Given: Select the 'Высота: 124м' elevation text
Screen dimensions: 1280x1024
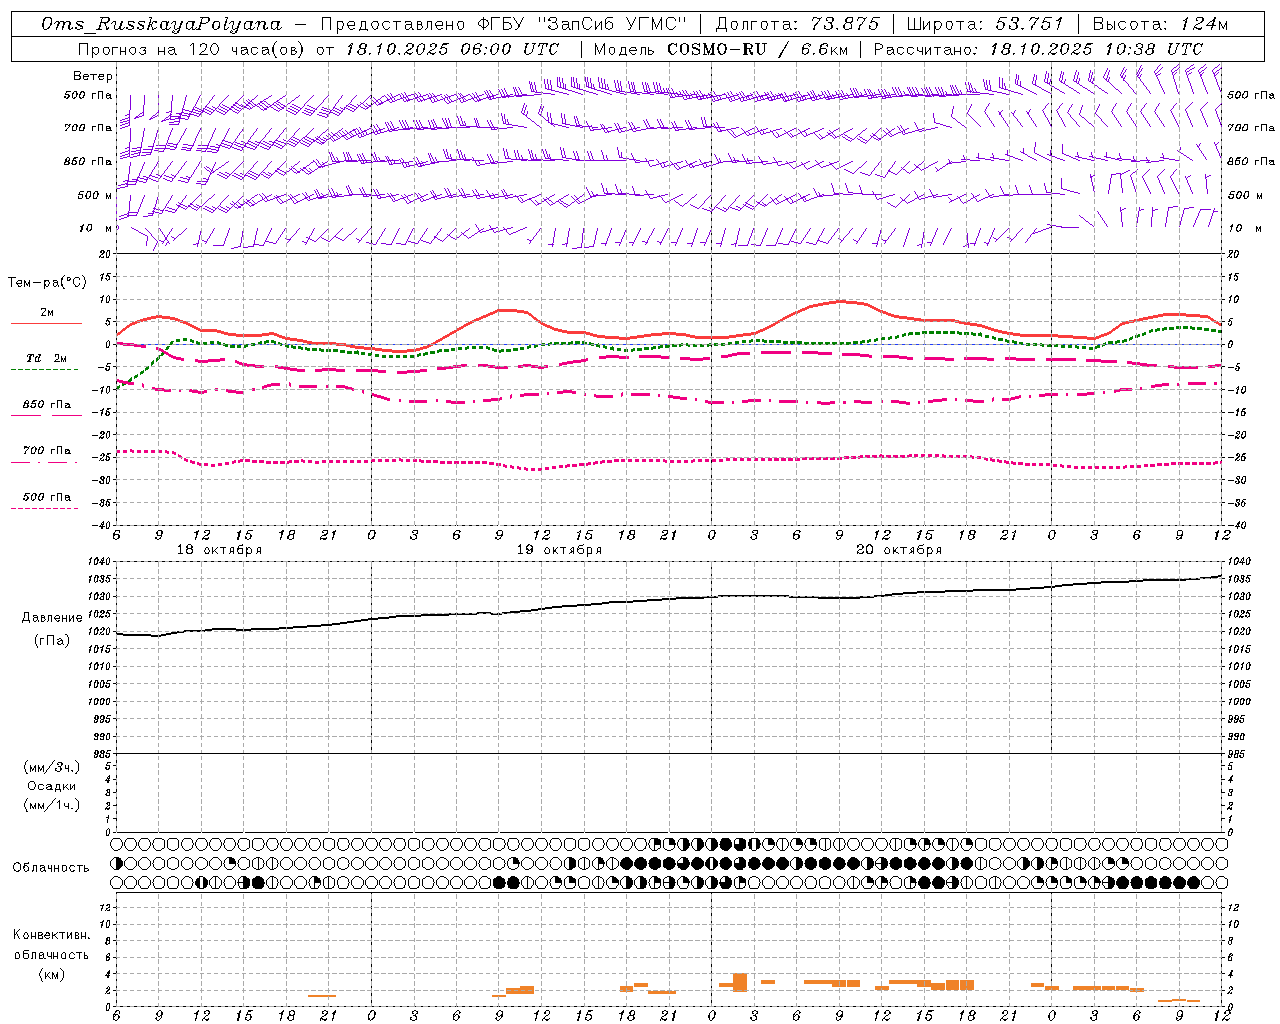Looking at the screenshot, I should tap(1159, 24).
